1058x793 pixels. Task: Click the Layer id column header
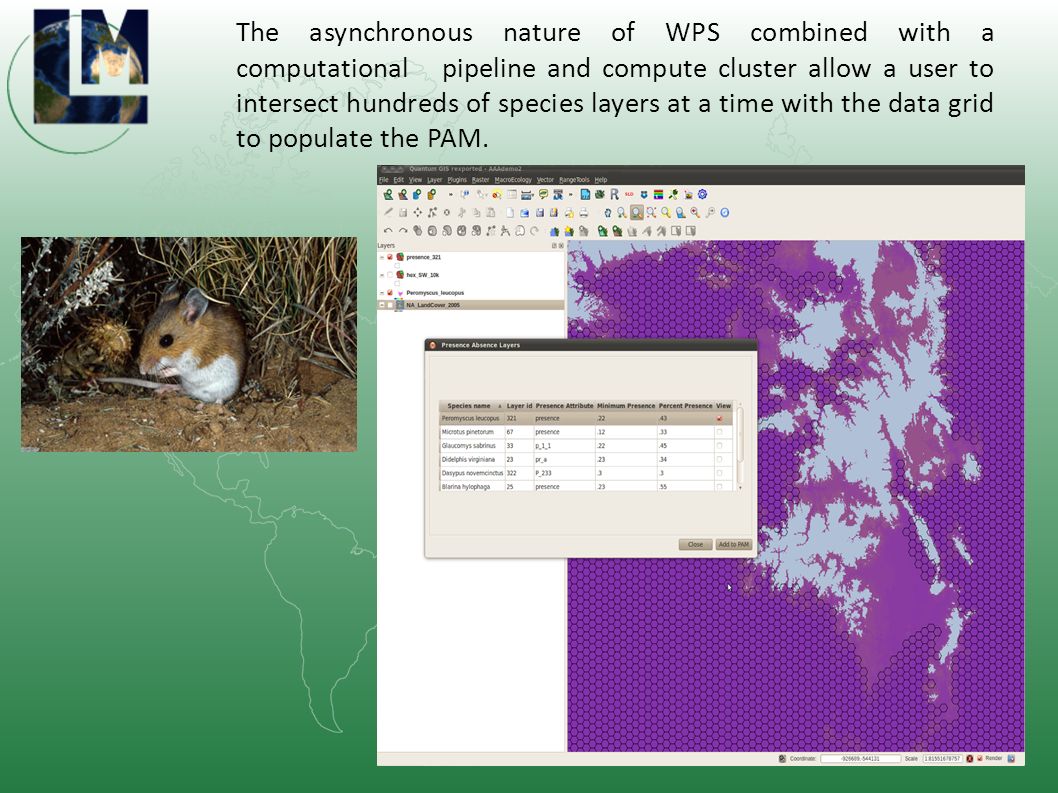[x=520, y=406]
